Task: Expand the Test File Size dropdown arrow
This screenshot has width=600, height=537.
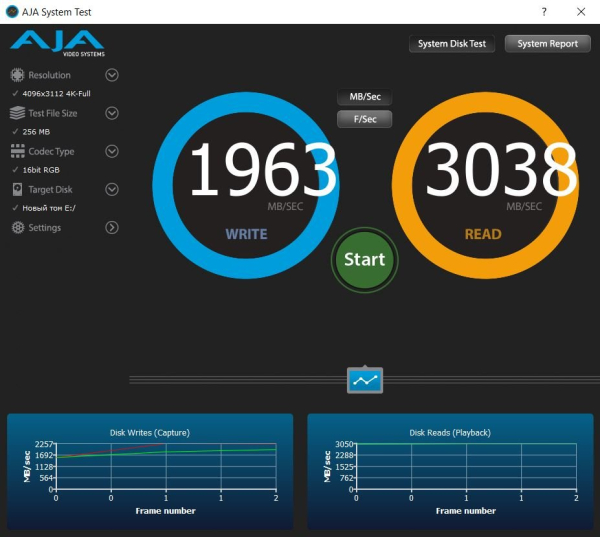Action: pos(112,113)
